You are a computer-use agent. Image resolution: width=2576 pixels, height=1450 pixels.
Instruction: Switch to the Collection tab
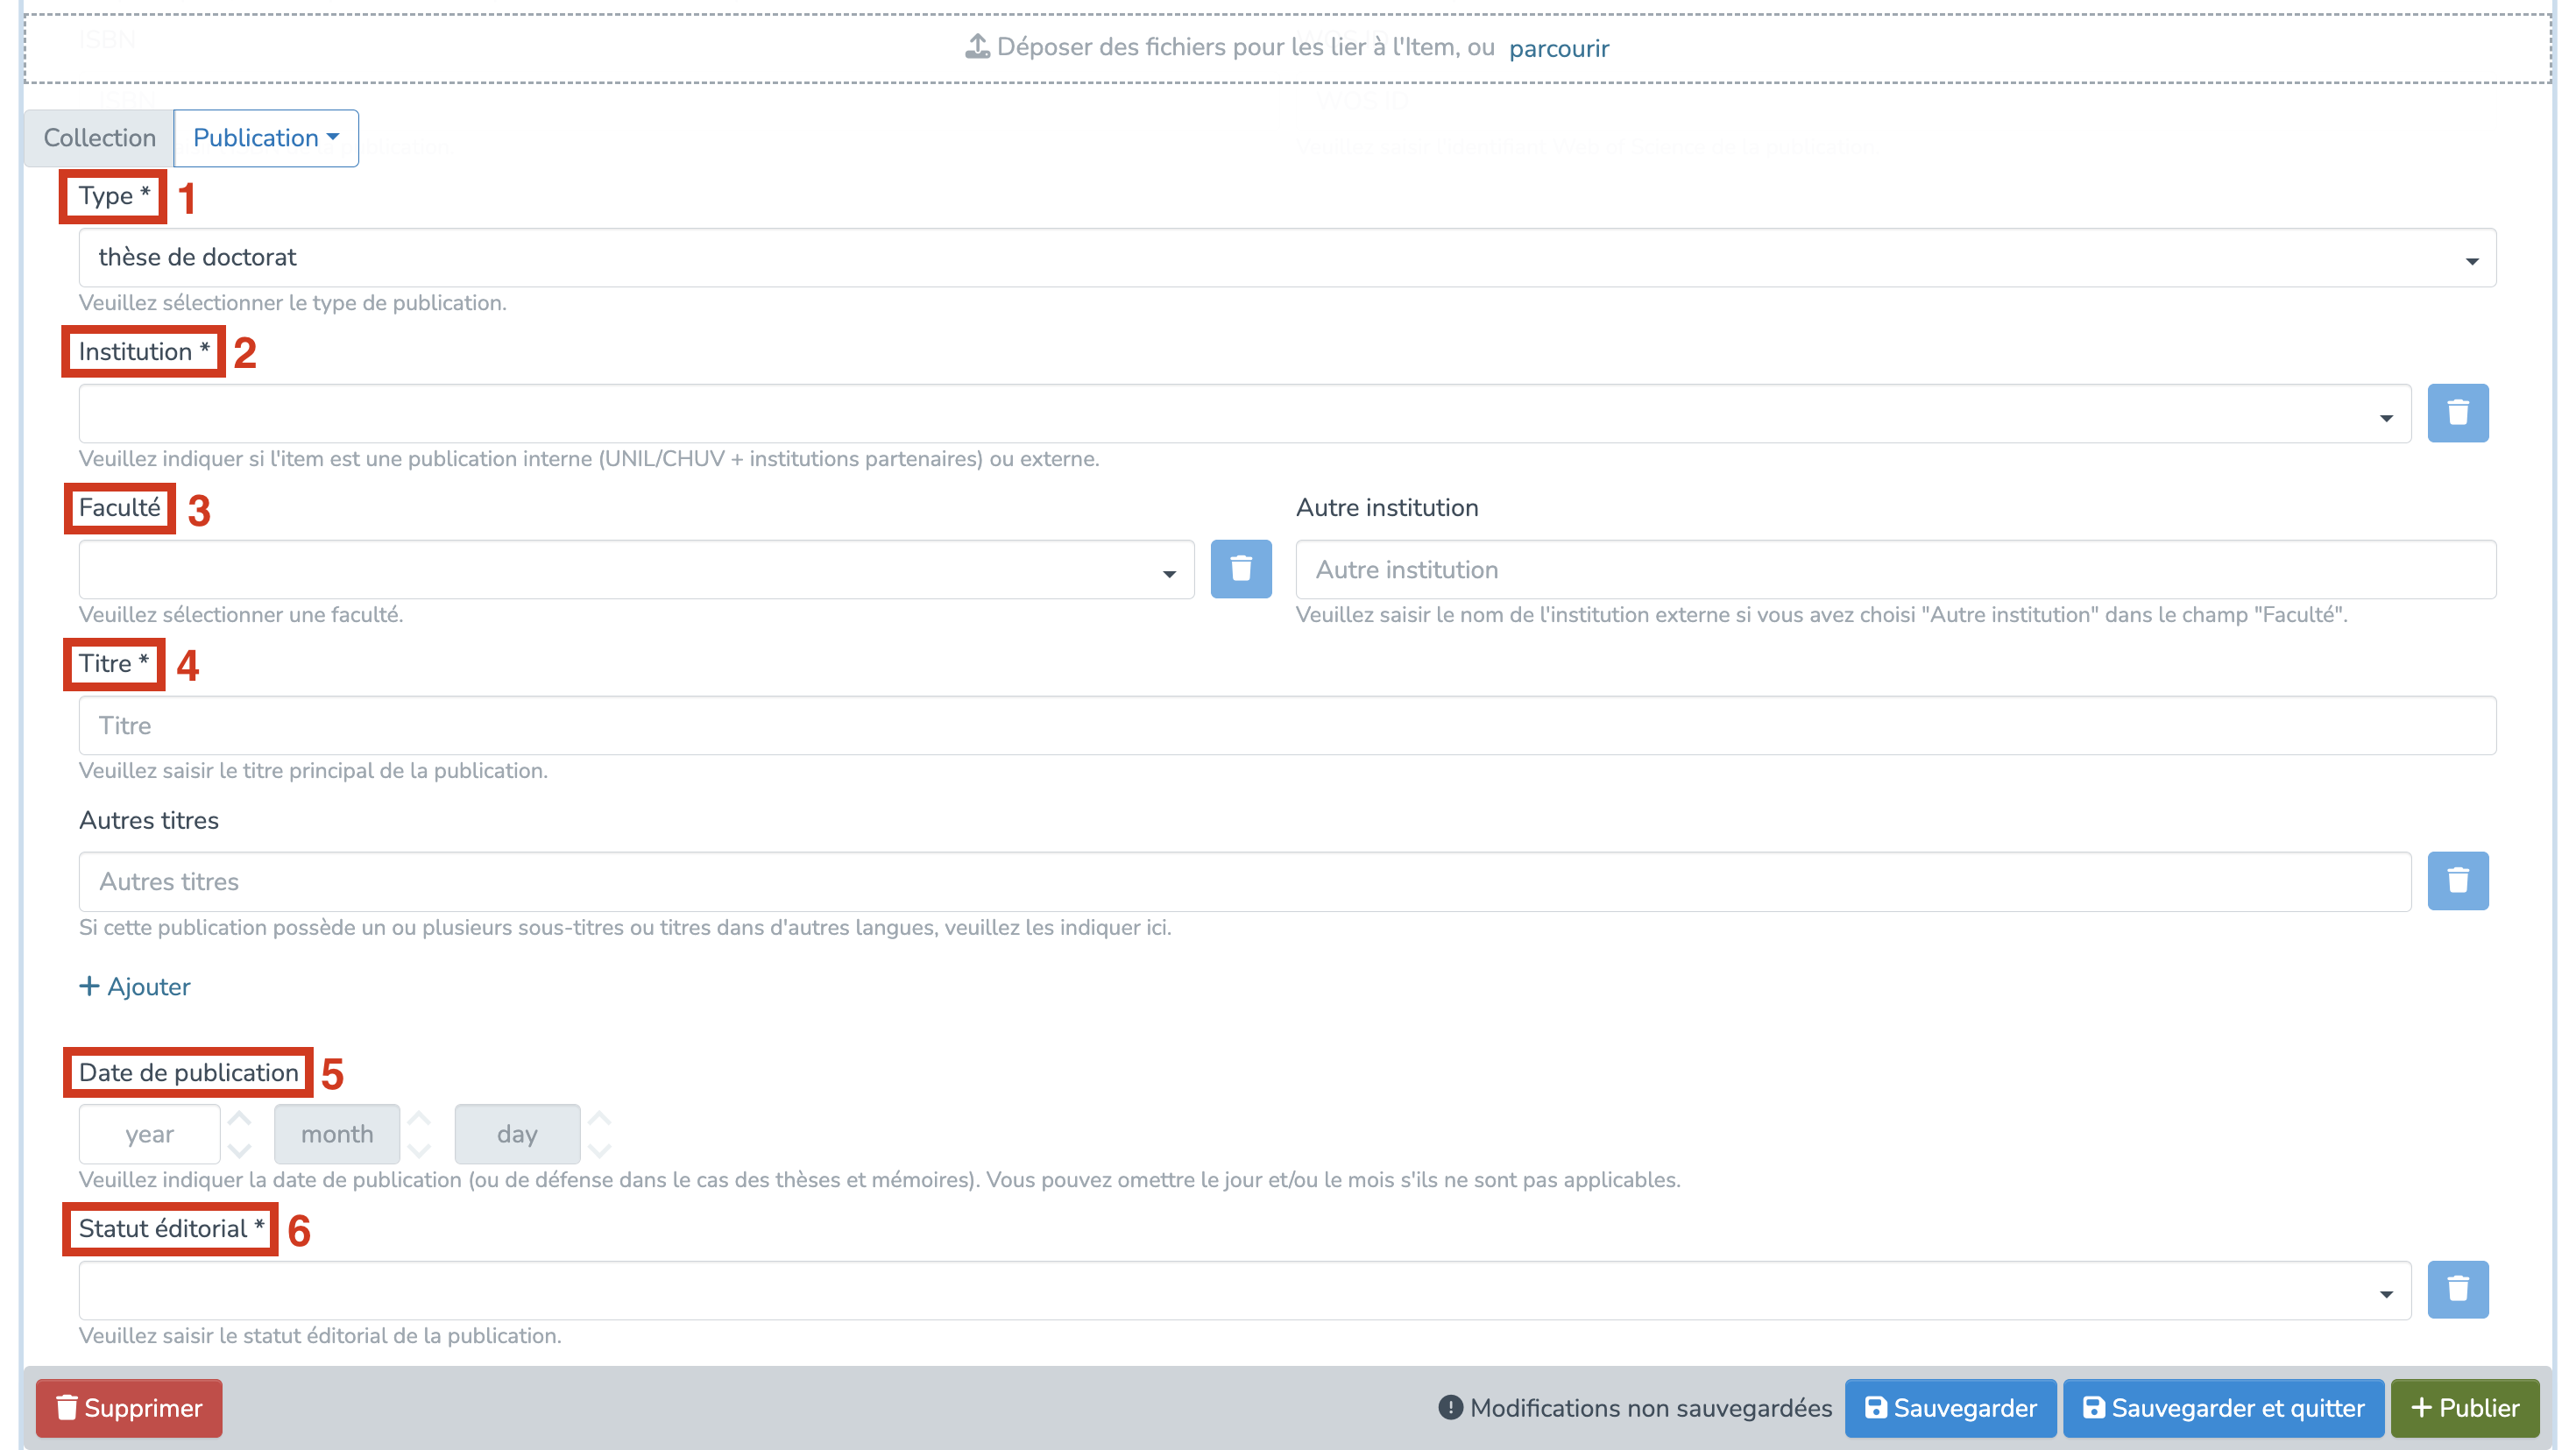coord(99,138)
